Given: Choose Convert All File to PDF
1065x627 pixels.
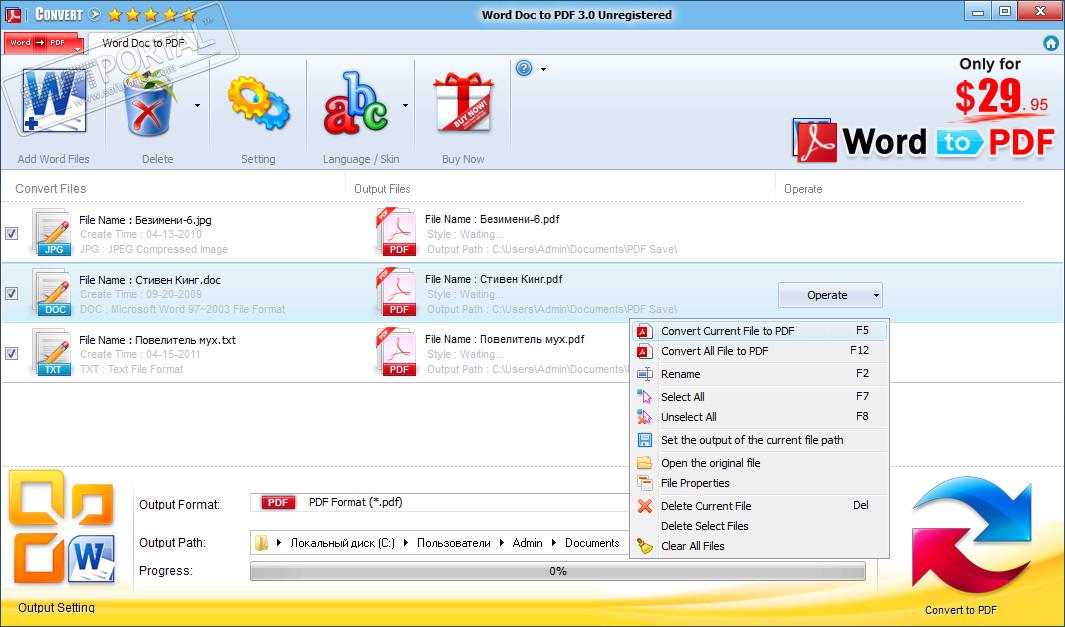Looking at the screenshot, I should point(759,351).
